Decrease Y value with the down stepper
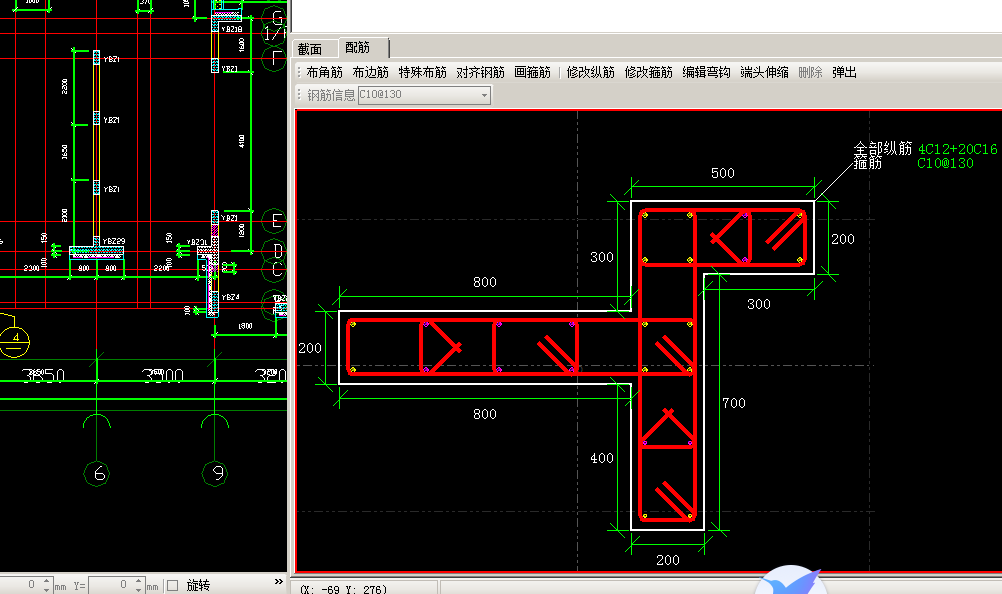The image size is (1002, 594). point(138,590)
